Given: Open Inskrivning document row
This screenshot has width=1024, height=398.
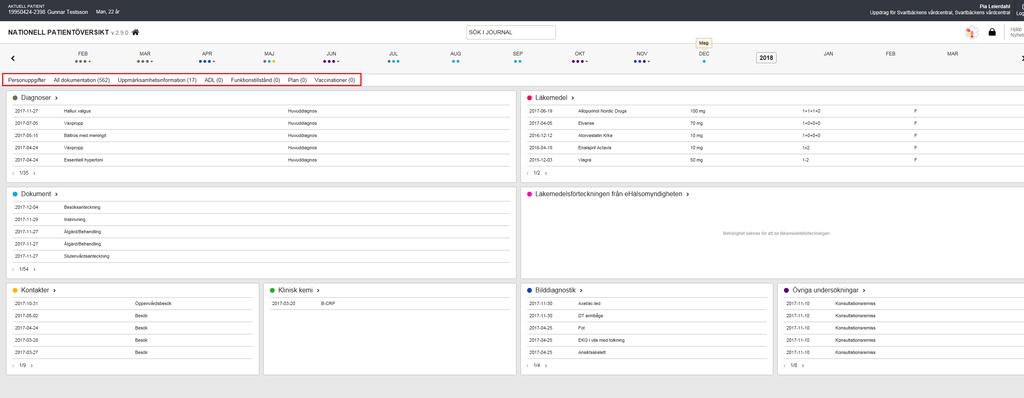Looking at the screenshot, I should point(261,220).
